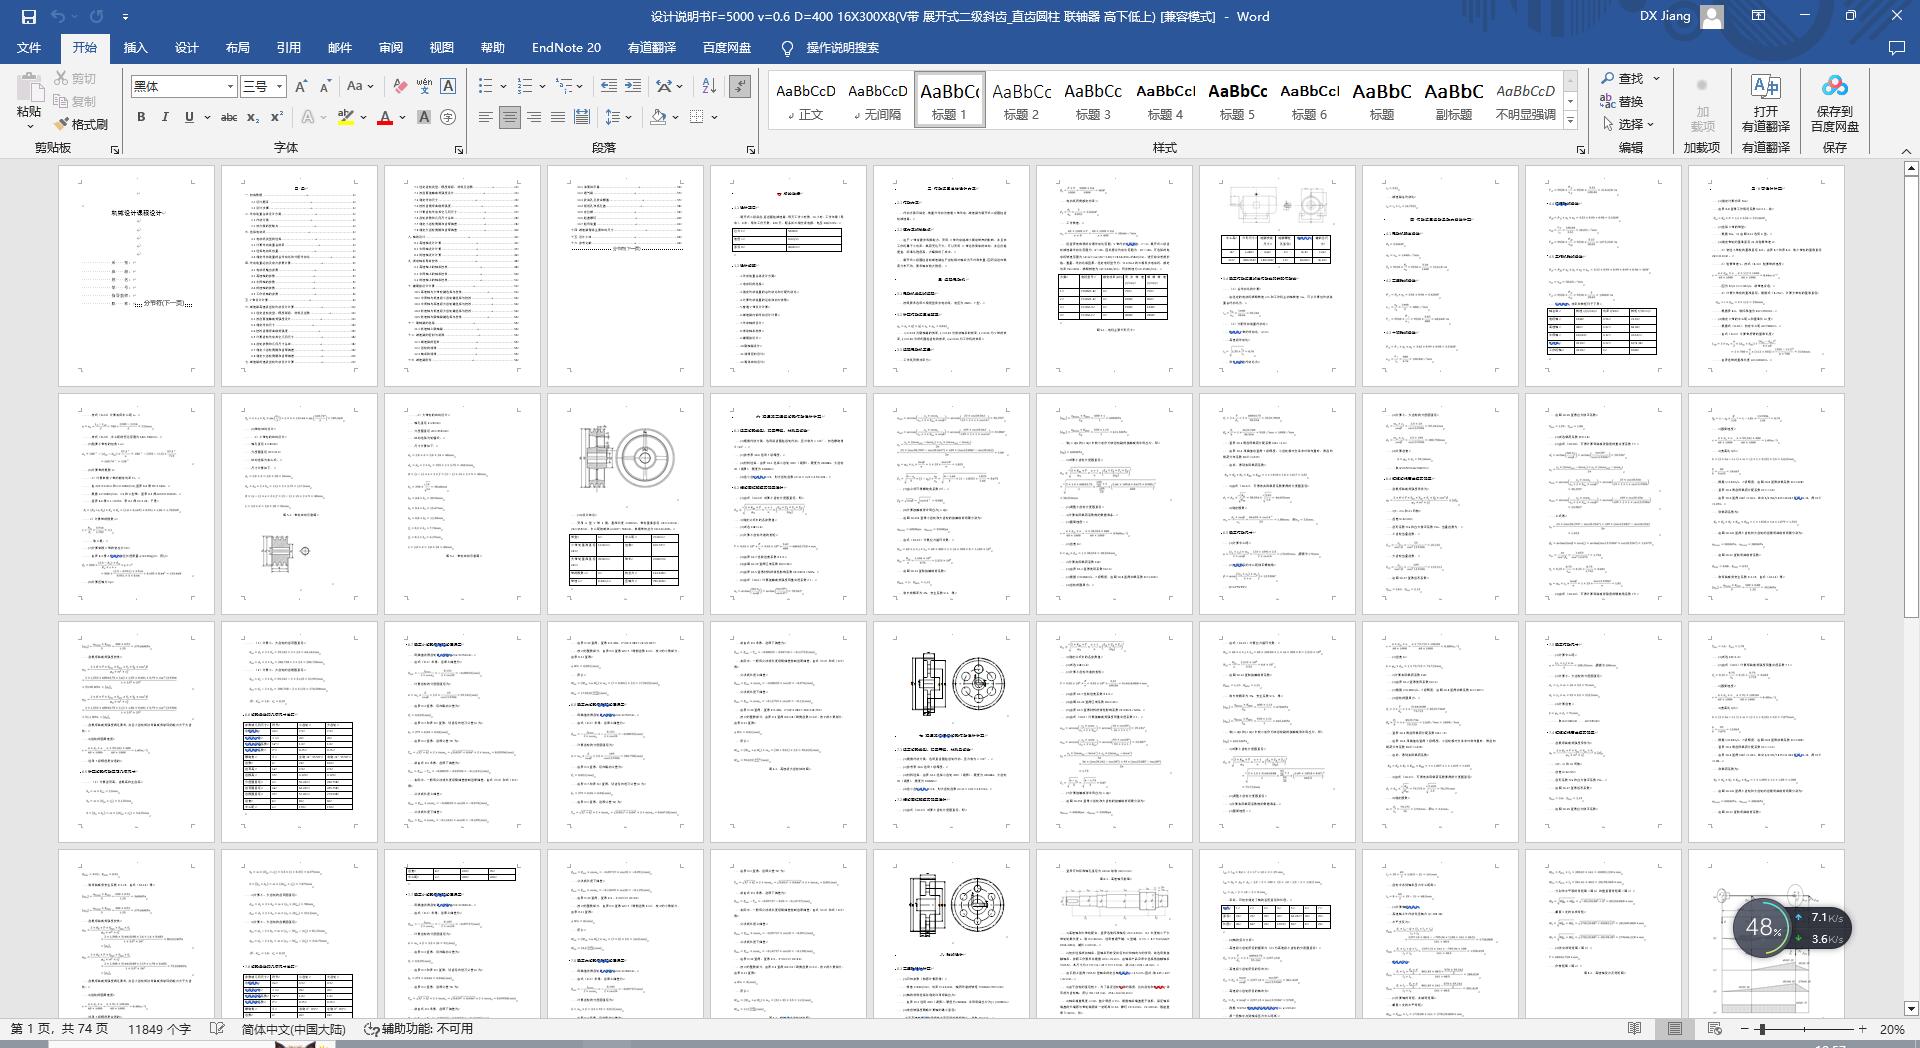
Task: Increase font size with the larger A icon
Action: coord(301,86)
